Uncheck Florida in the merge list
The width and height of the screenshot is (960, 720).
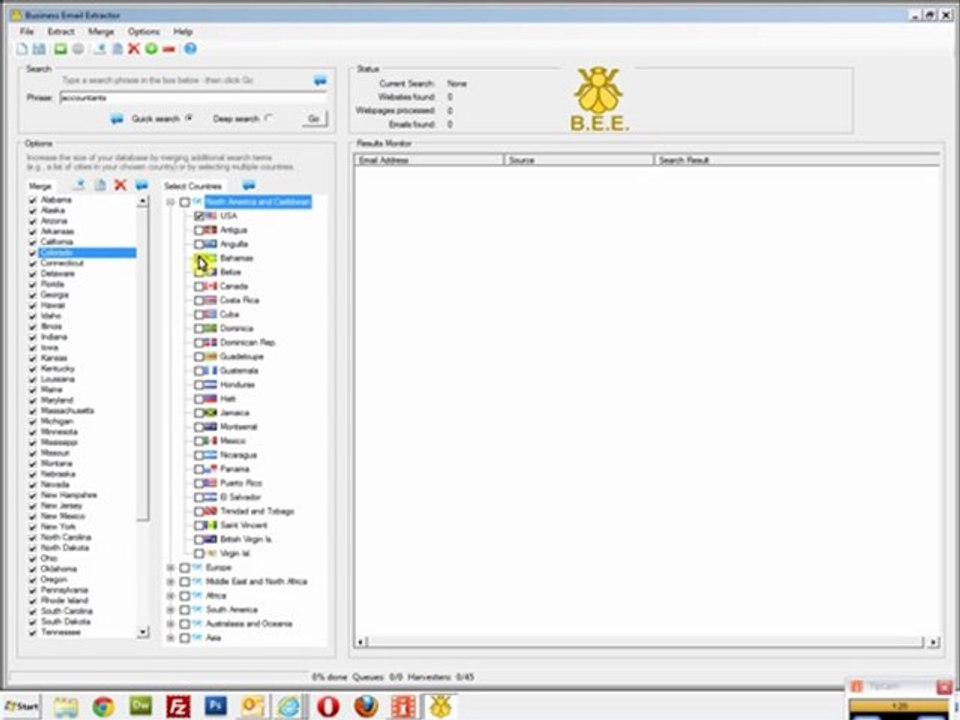32,284
